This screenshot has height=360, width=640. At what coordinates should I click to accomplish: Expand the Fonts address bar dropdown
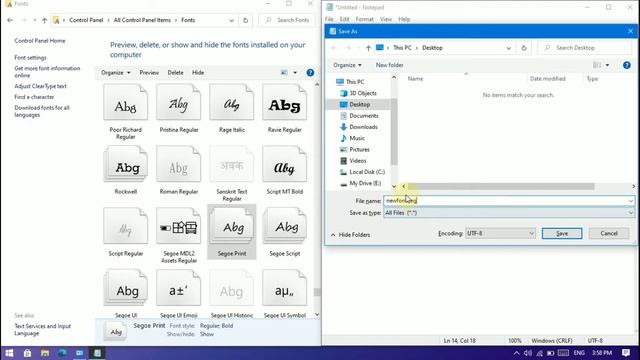pyautogui.click(x=231, y=20)
